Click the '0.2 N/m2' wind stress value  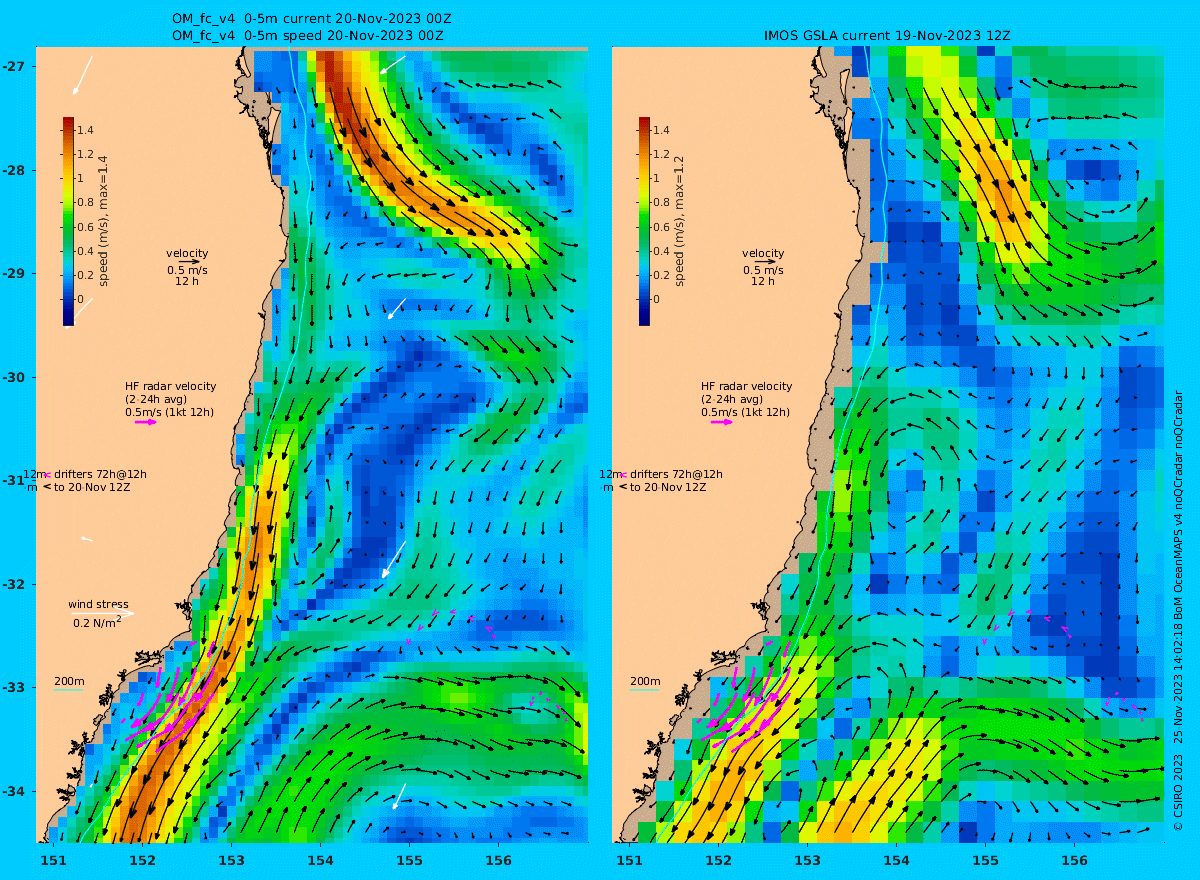(x=97, y=622)
